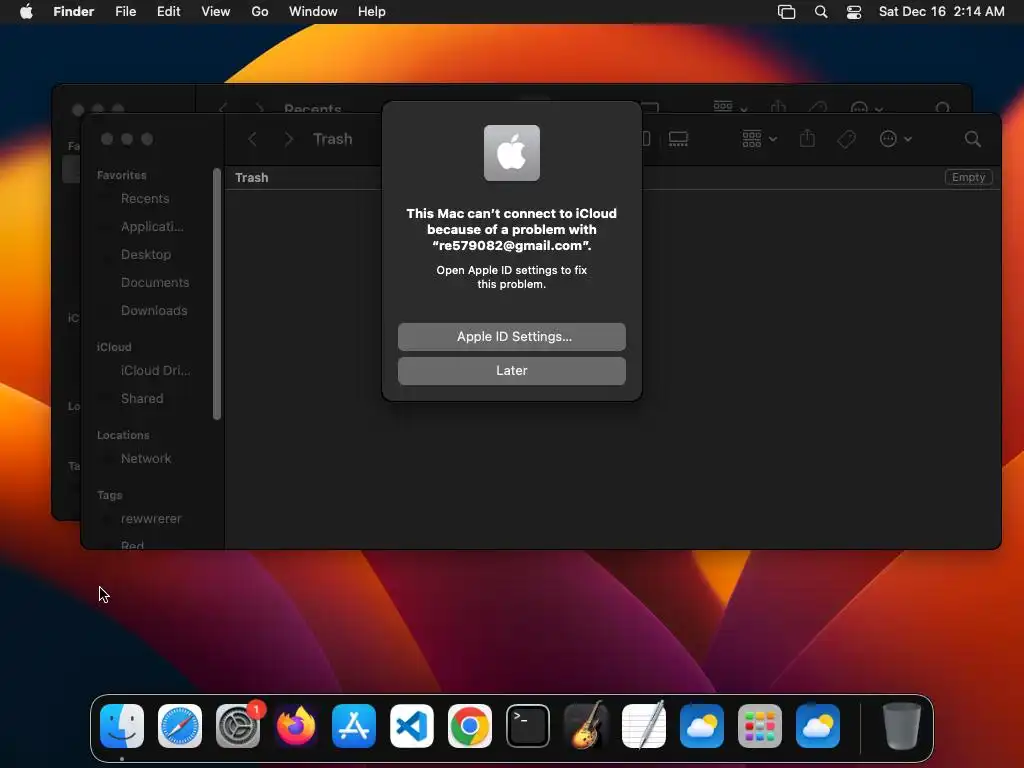The image size is (1024, 768).
Task: Open the Weather app right of Launchpad
Action: tap(818, 726)
